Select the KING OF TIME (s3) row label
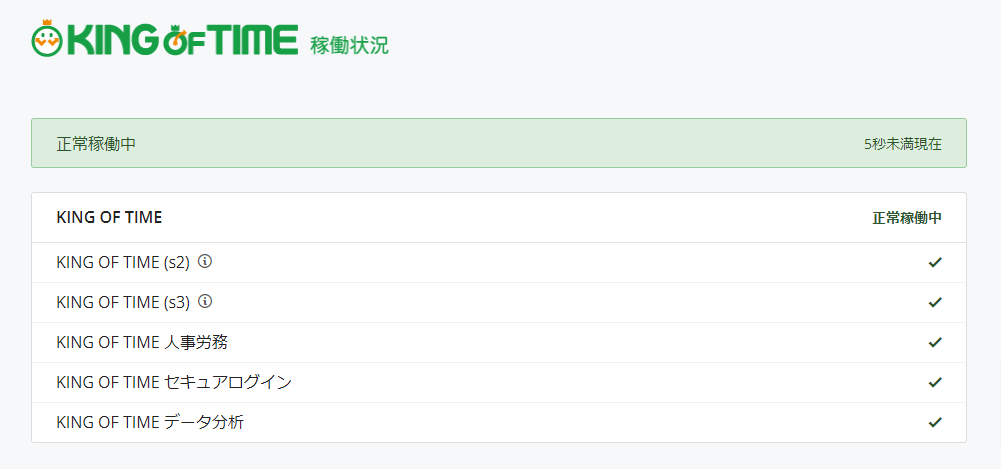The image size is (1001, 469). pos(123,302)
